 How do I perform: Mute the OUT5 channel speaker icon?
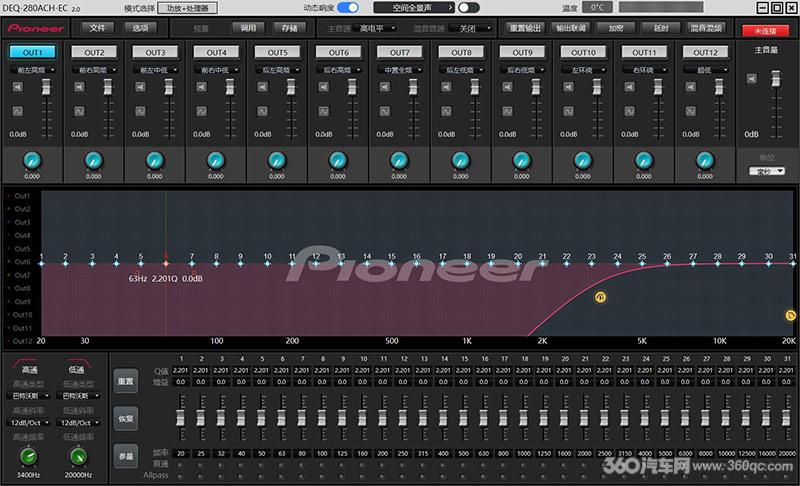pos(263,87)
